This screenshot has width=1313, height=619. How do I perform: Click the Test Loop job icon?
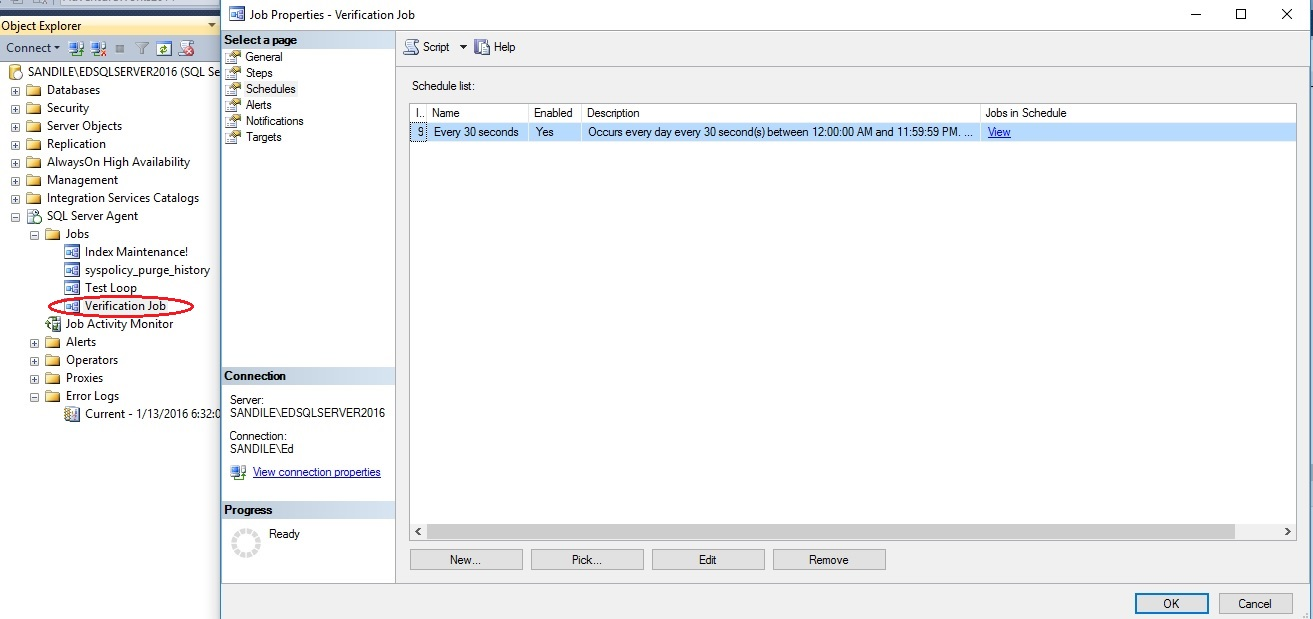coord(72,288)
